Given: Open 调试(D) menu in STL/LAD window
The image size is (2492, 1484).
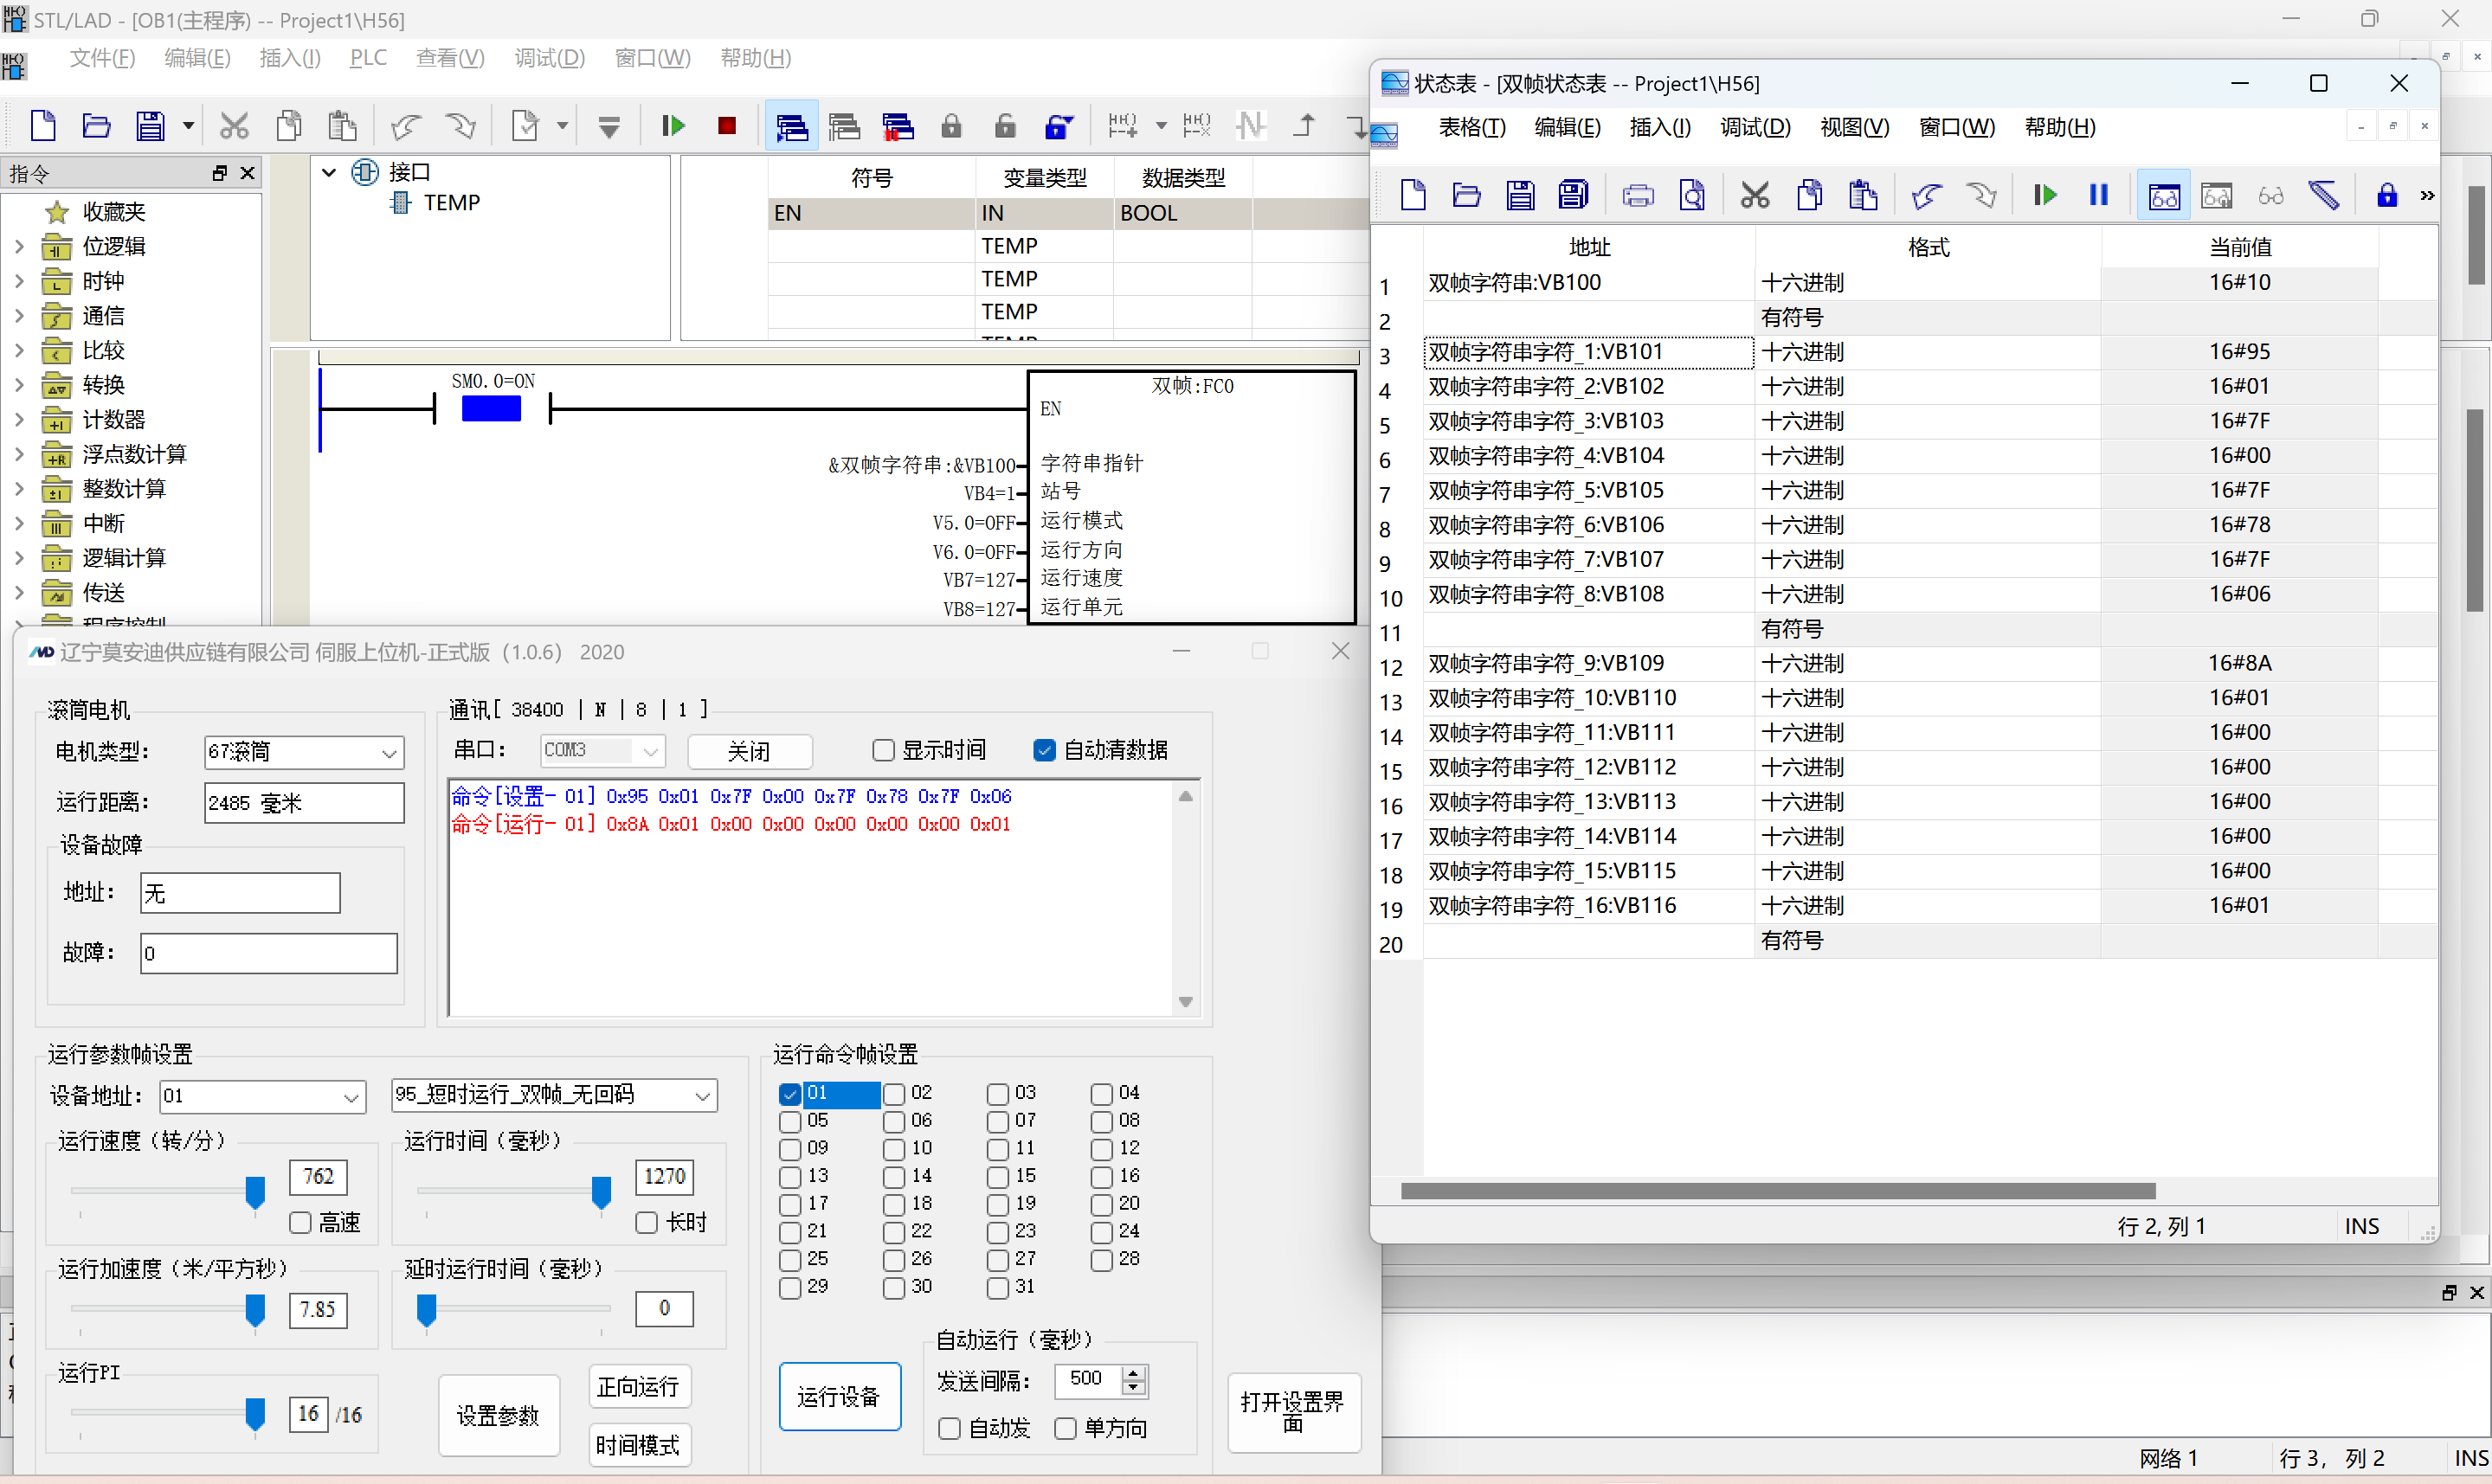Looking at the screenshot, I should [x=550, y=58].
